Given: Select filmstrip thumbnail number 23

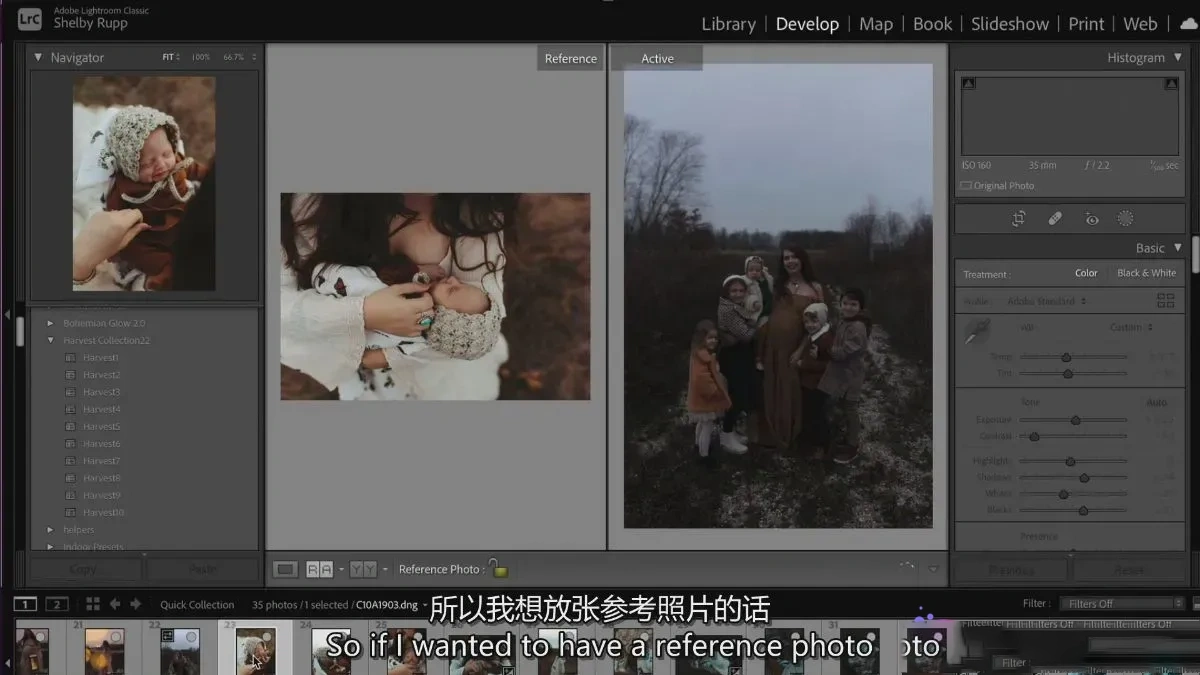Looking at the screenshot, I should point(255,650).
